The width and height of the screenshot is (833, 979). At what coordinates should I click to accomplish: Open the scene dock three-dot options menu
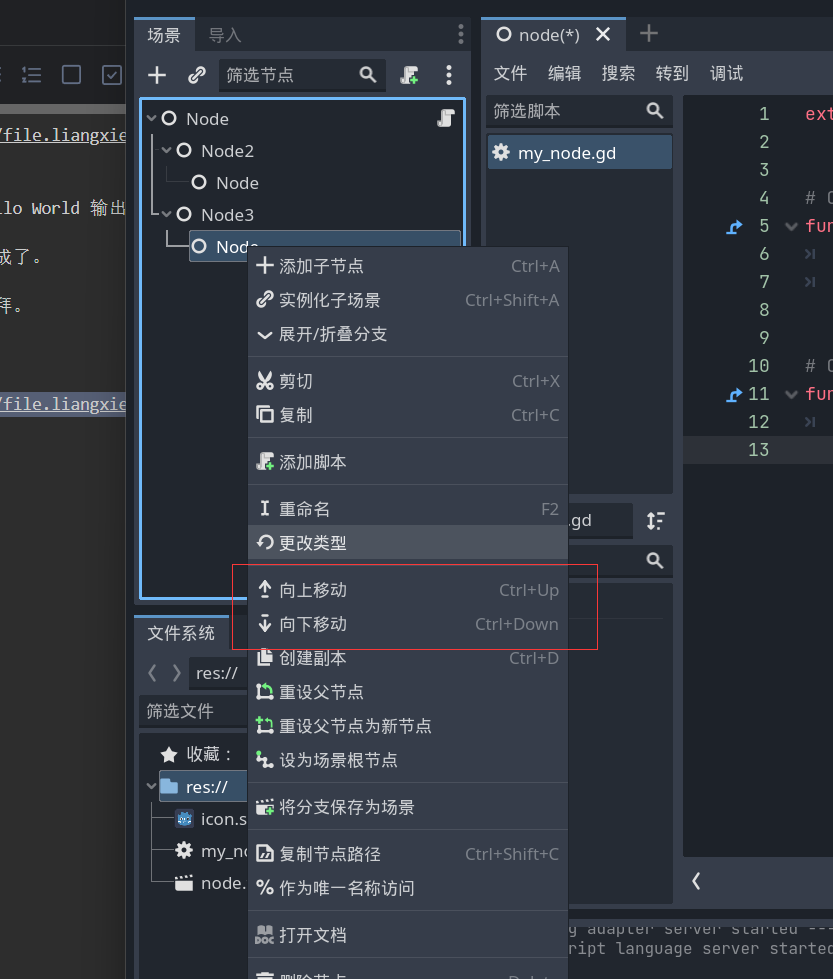pyautogui.click(x=449, y=75)
